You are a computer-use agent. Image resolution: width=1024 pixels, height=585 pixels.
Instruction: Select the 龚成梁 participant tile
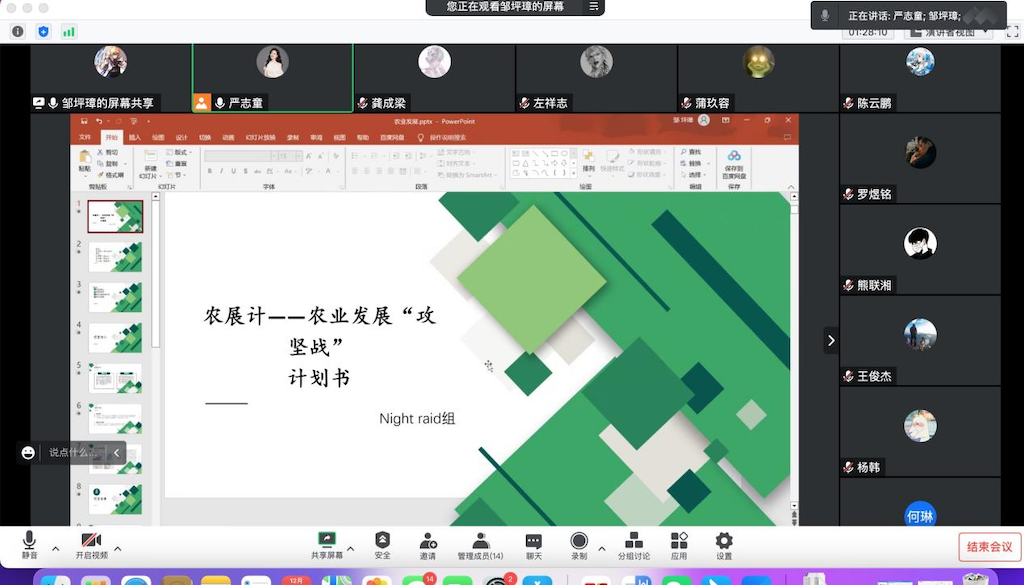pos(434,78)
